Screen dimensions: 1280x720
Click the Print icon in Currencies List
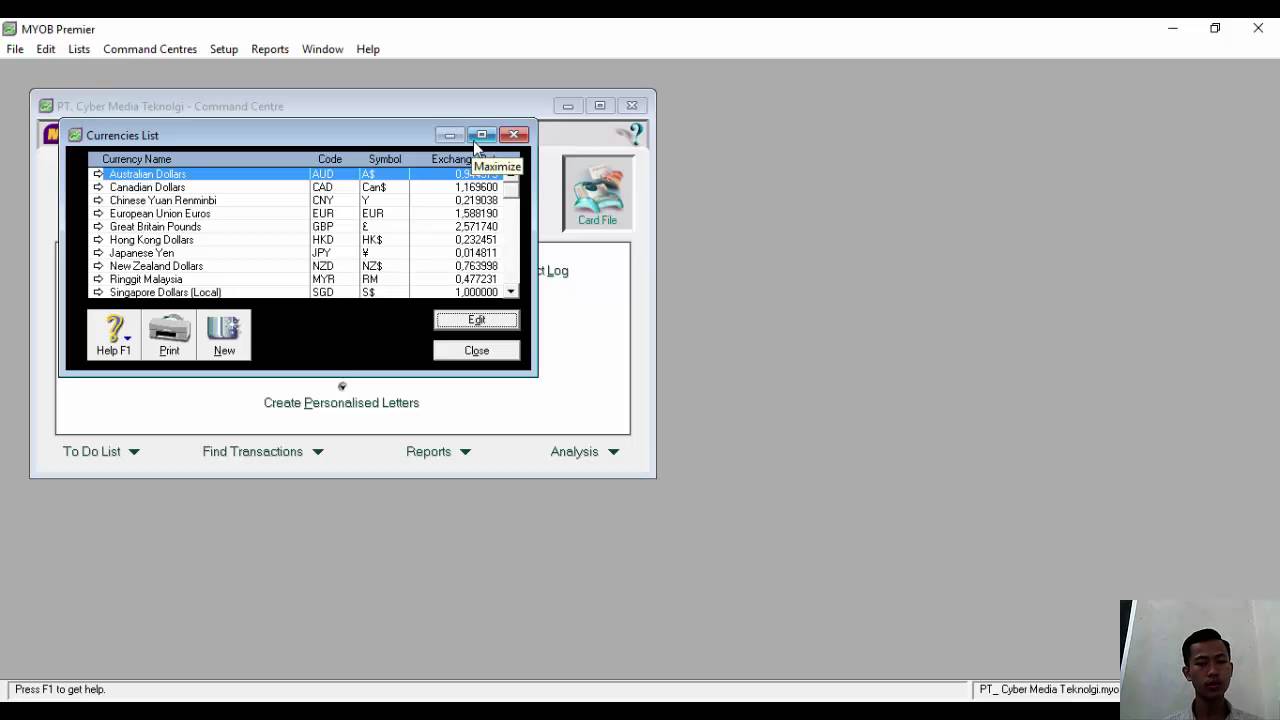tap(169, 335)
